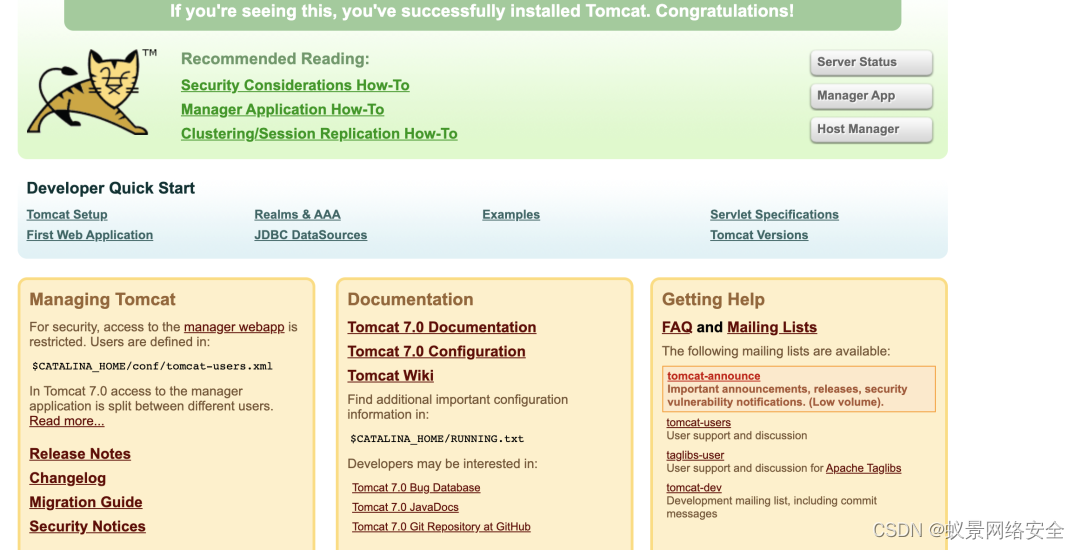Click 'User support and discussion' under tomcat-users

click(736, 436)
